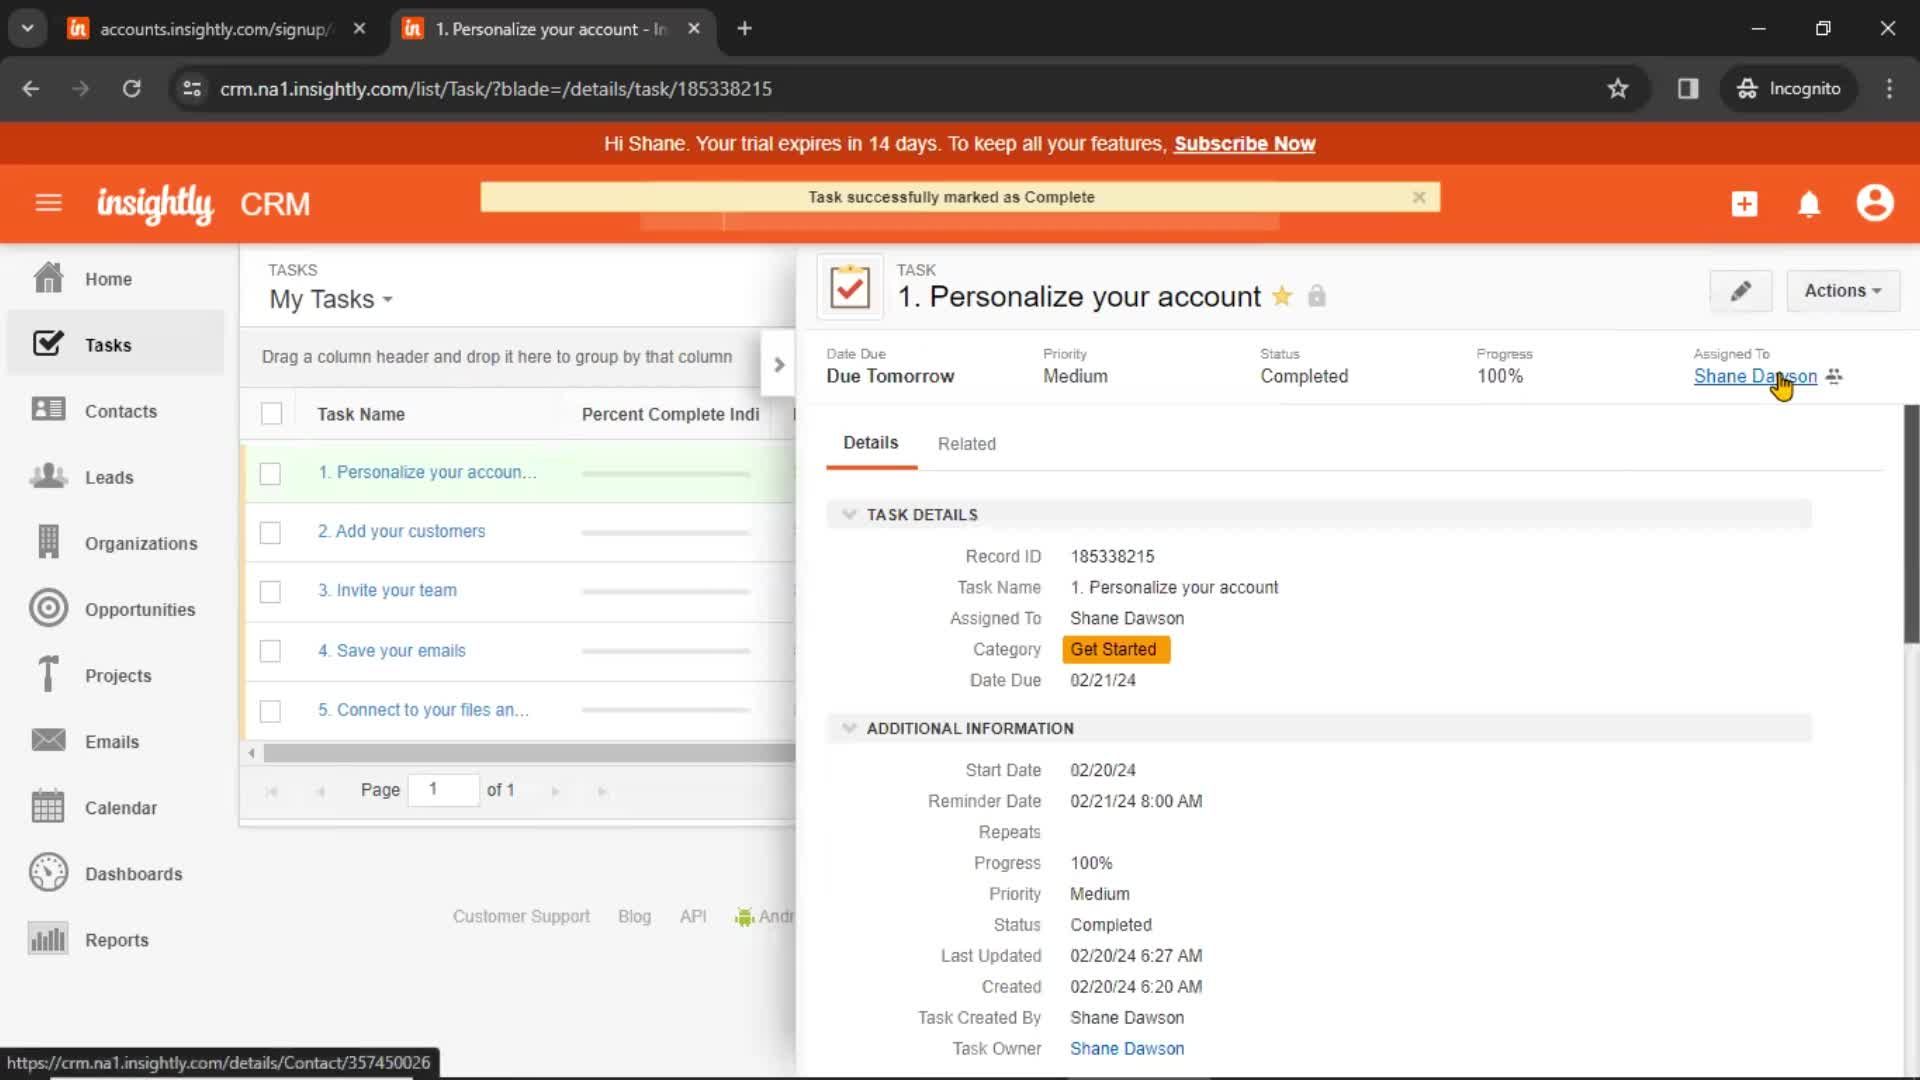
Task: Open the browser tab search dropdown
Action: (x=28, y=28)
